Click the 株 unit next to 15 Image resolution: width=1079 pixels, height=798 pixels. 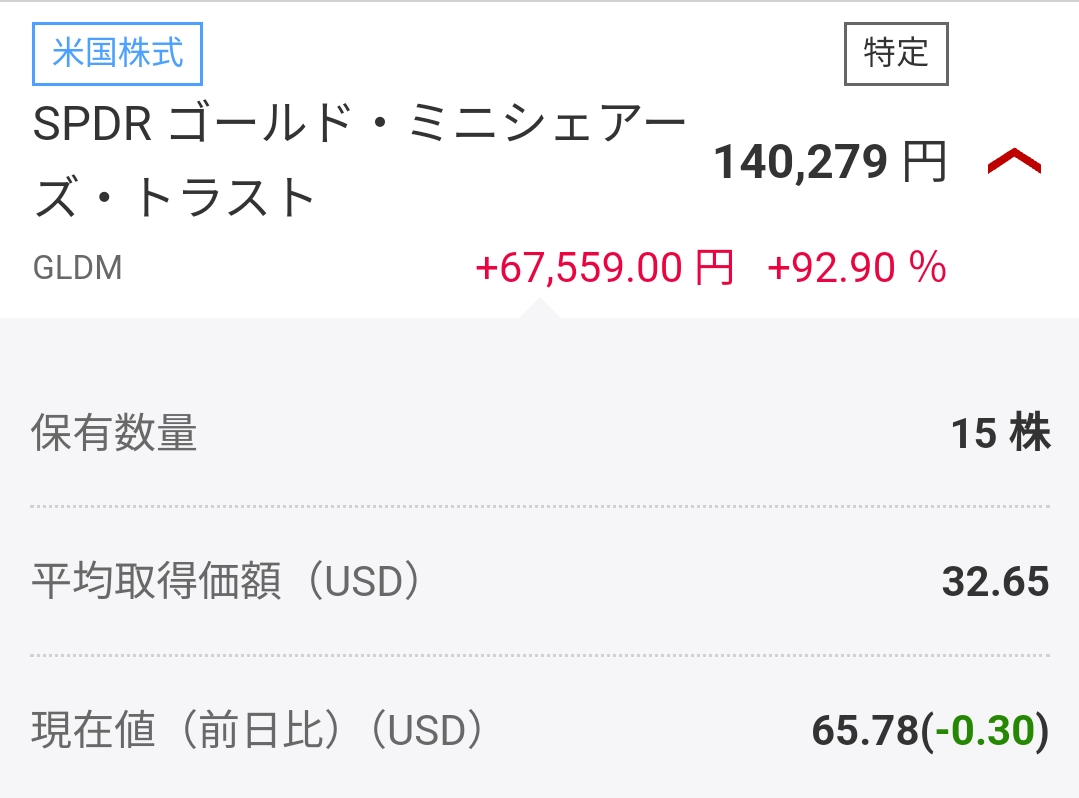(1030, 434)
